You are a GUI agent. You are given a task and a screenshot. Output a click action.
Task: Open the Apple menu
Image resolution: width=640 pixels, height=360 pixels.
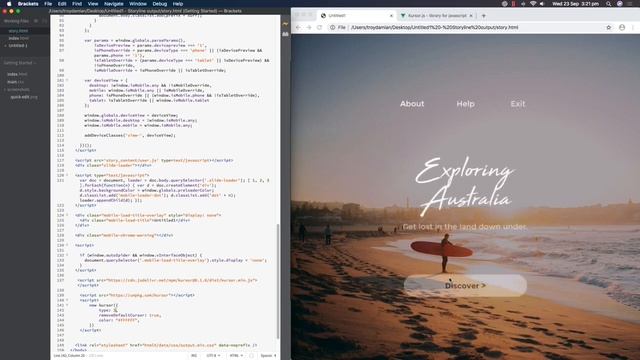[9, 4]
